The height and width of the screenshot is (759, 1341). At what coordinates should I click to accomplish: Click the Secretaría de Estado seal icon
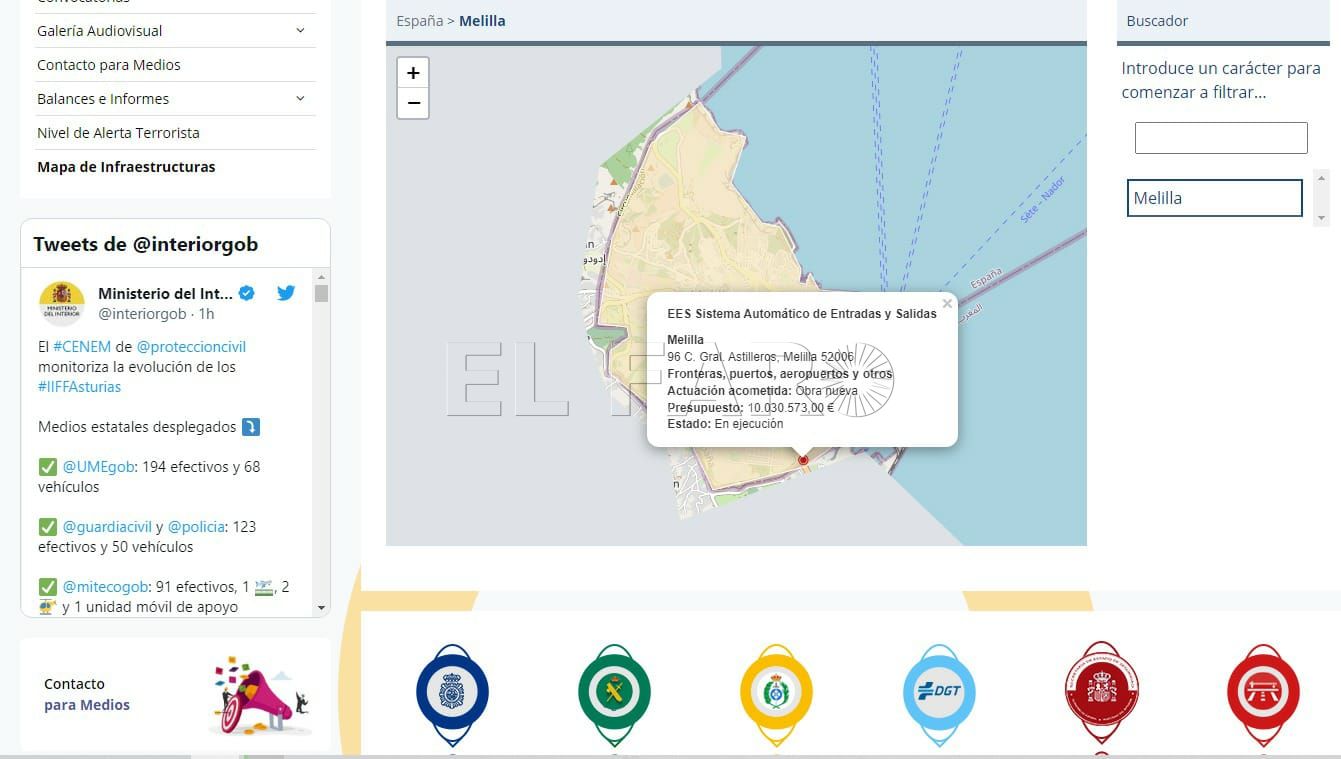(1101, 690)
